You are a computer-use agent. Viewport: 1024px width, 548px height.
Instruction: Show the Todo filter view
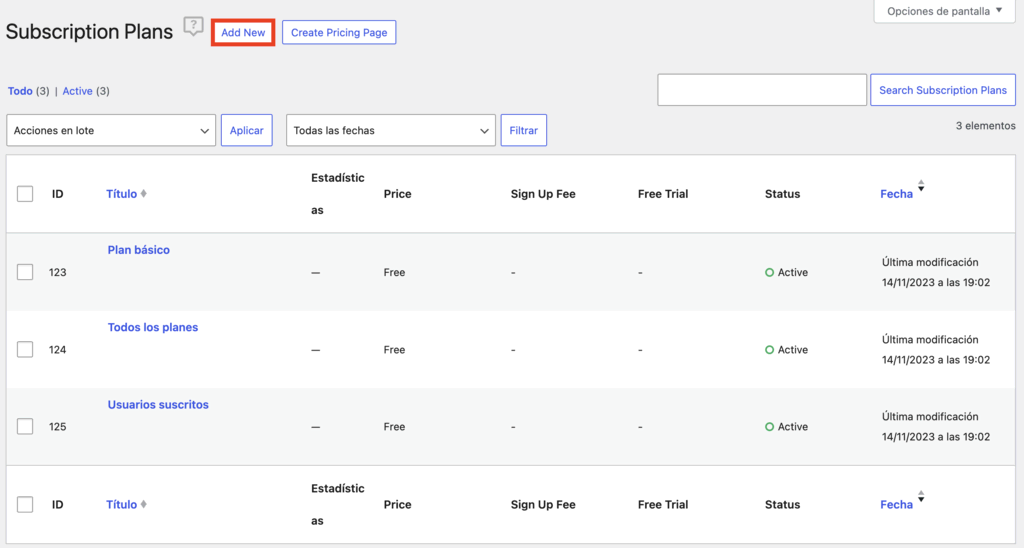[20, 91]
